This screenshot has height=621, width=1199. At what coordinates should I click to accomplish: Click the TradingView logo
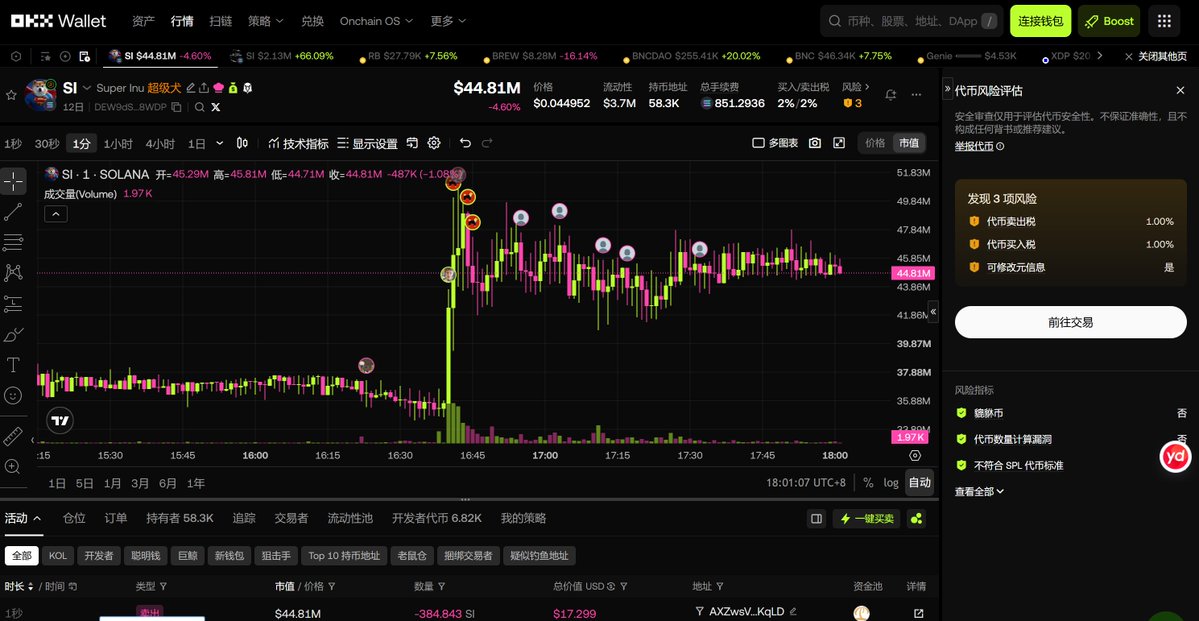point(60,421)
